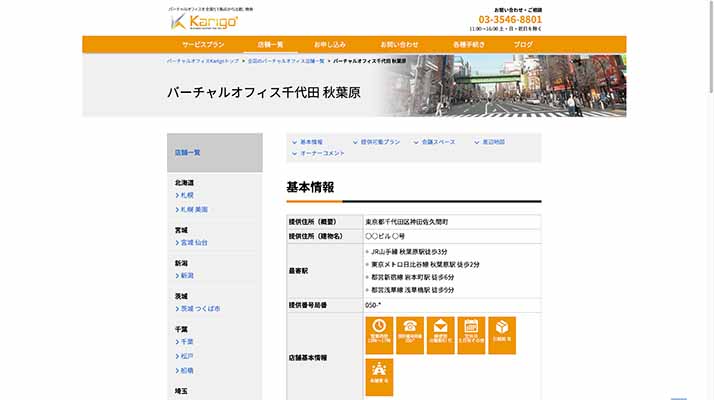The image size is (714, 400).
Task: Open the ブログ menu item
Action: click(523, 45)
